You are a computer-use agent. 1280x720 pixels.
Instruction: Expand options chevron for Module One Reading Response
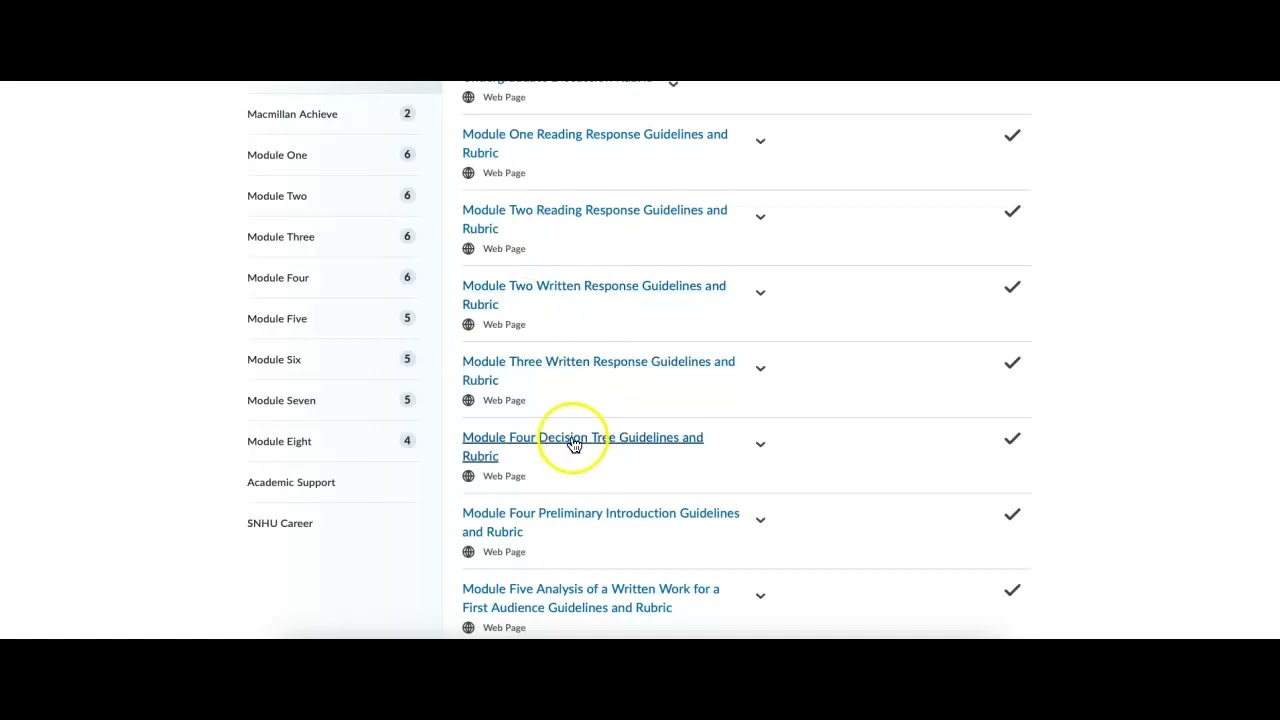760,141
